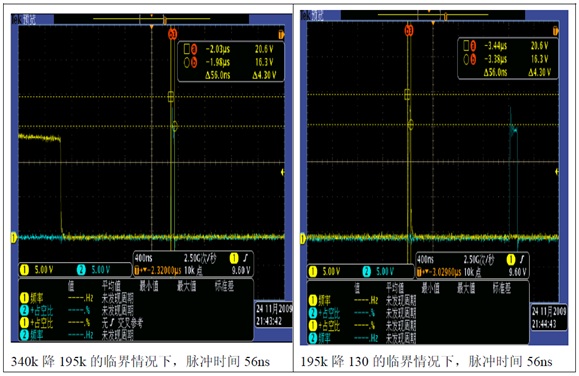Click 400ns timebase readout above -2.32000µs

pos(144,258)
